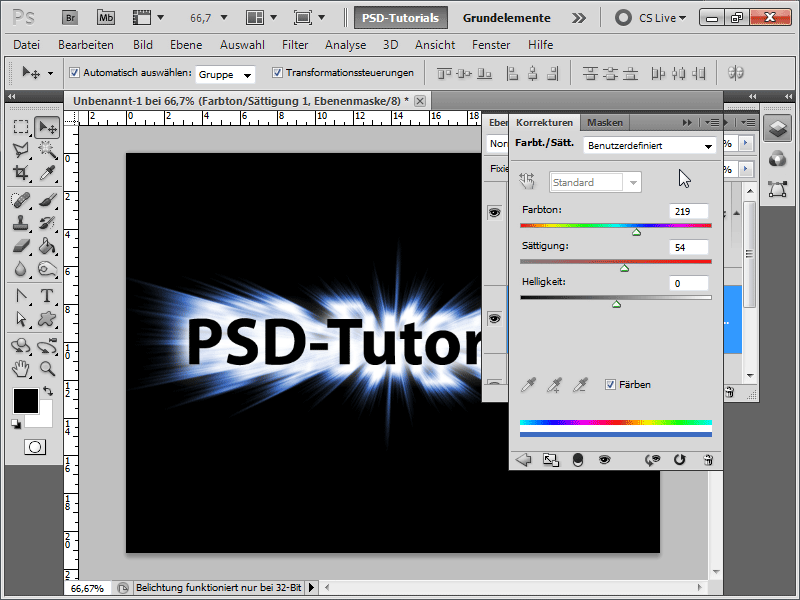
Task: Select the Crop tool
Action: click(21, 172)
